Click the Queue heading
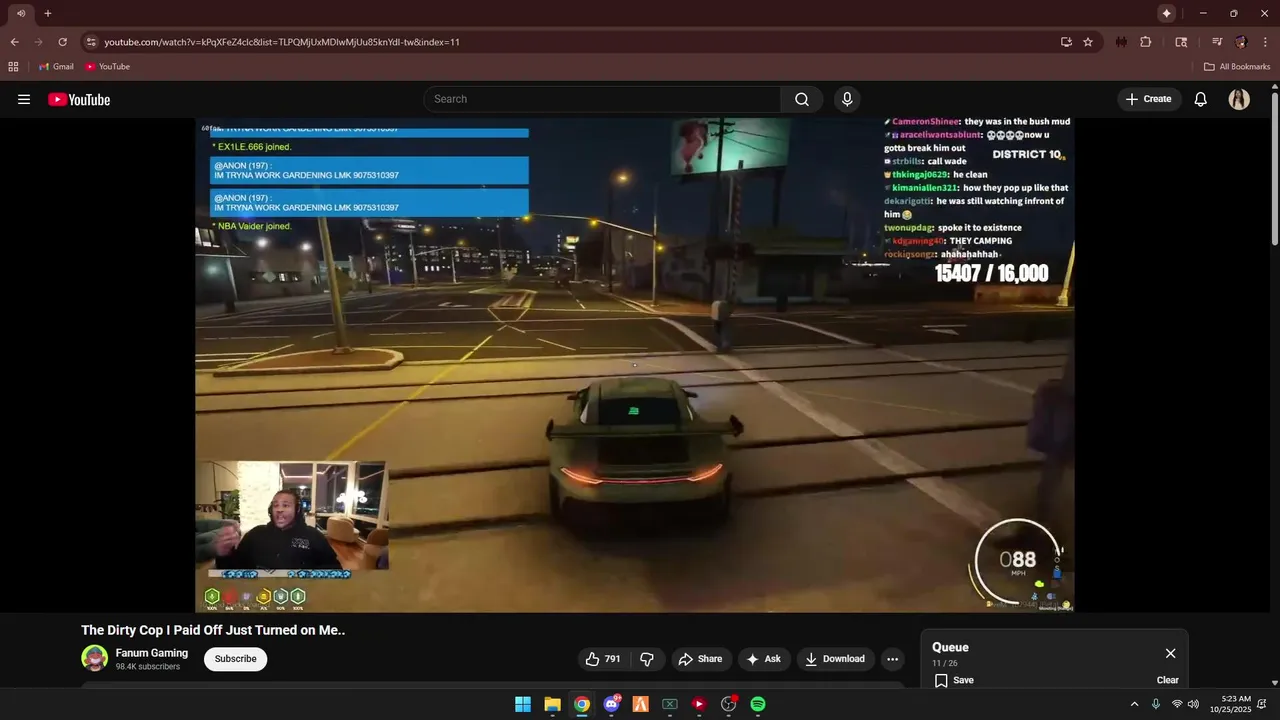This screenshot has width=1280, height=720. [950, 647]
